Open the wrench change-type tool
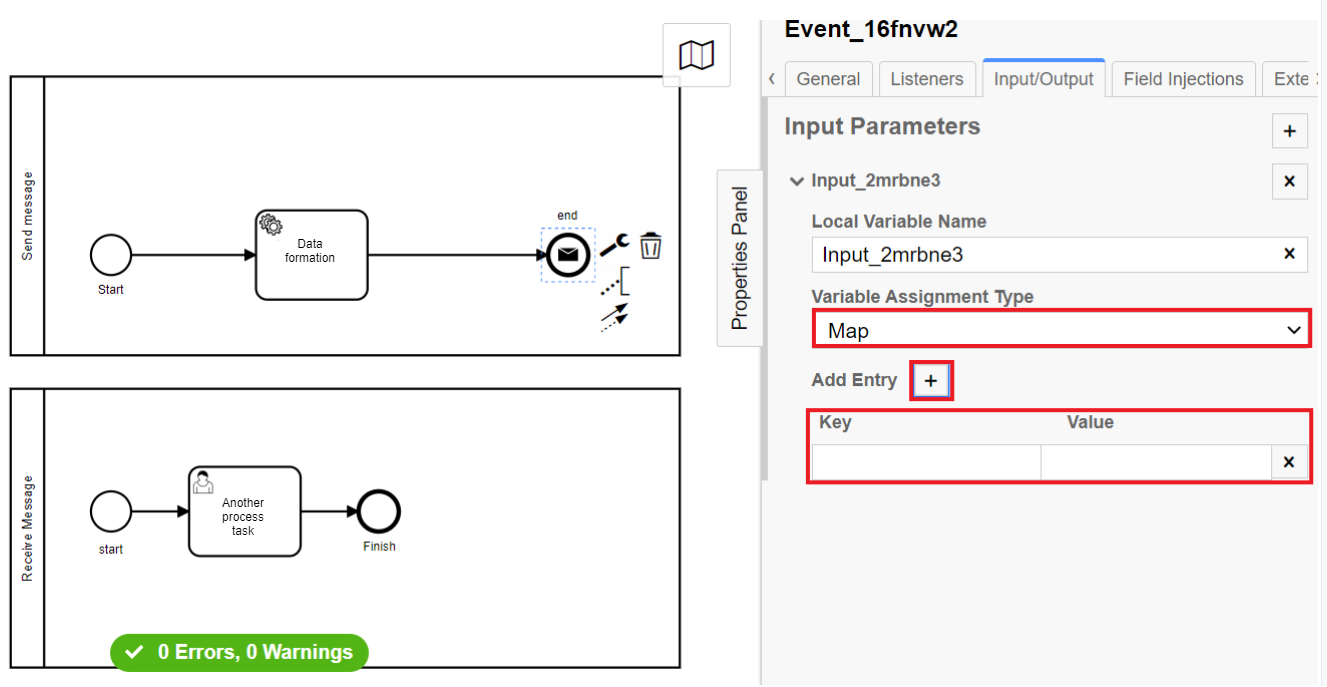The height and width of the screenshot is (687, 1327). point(614,244)
